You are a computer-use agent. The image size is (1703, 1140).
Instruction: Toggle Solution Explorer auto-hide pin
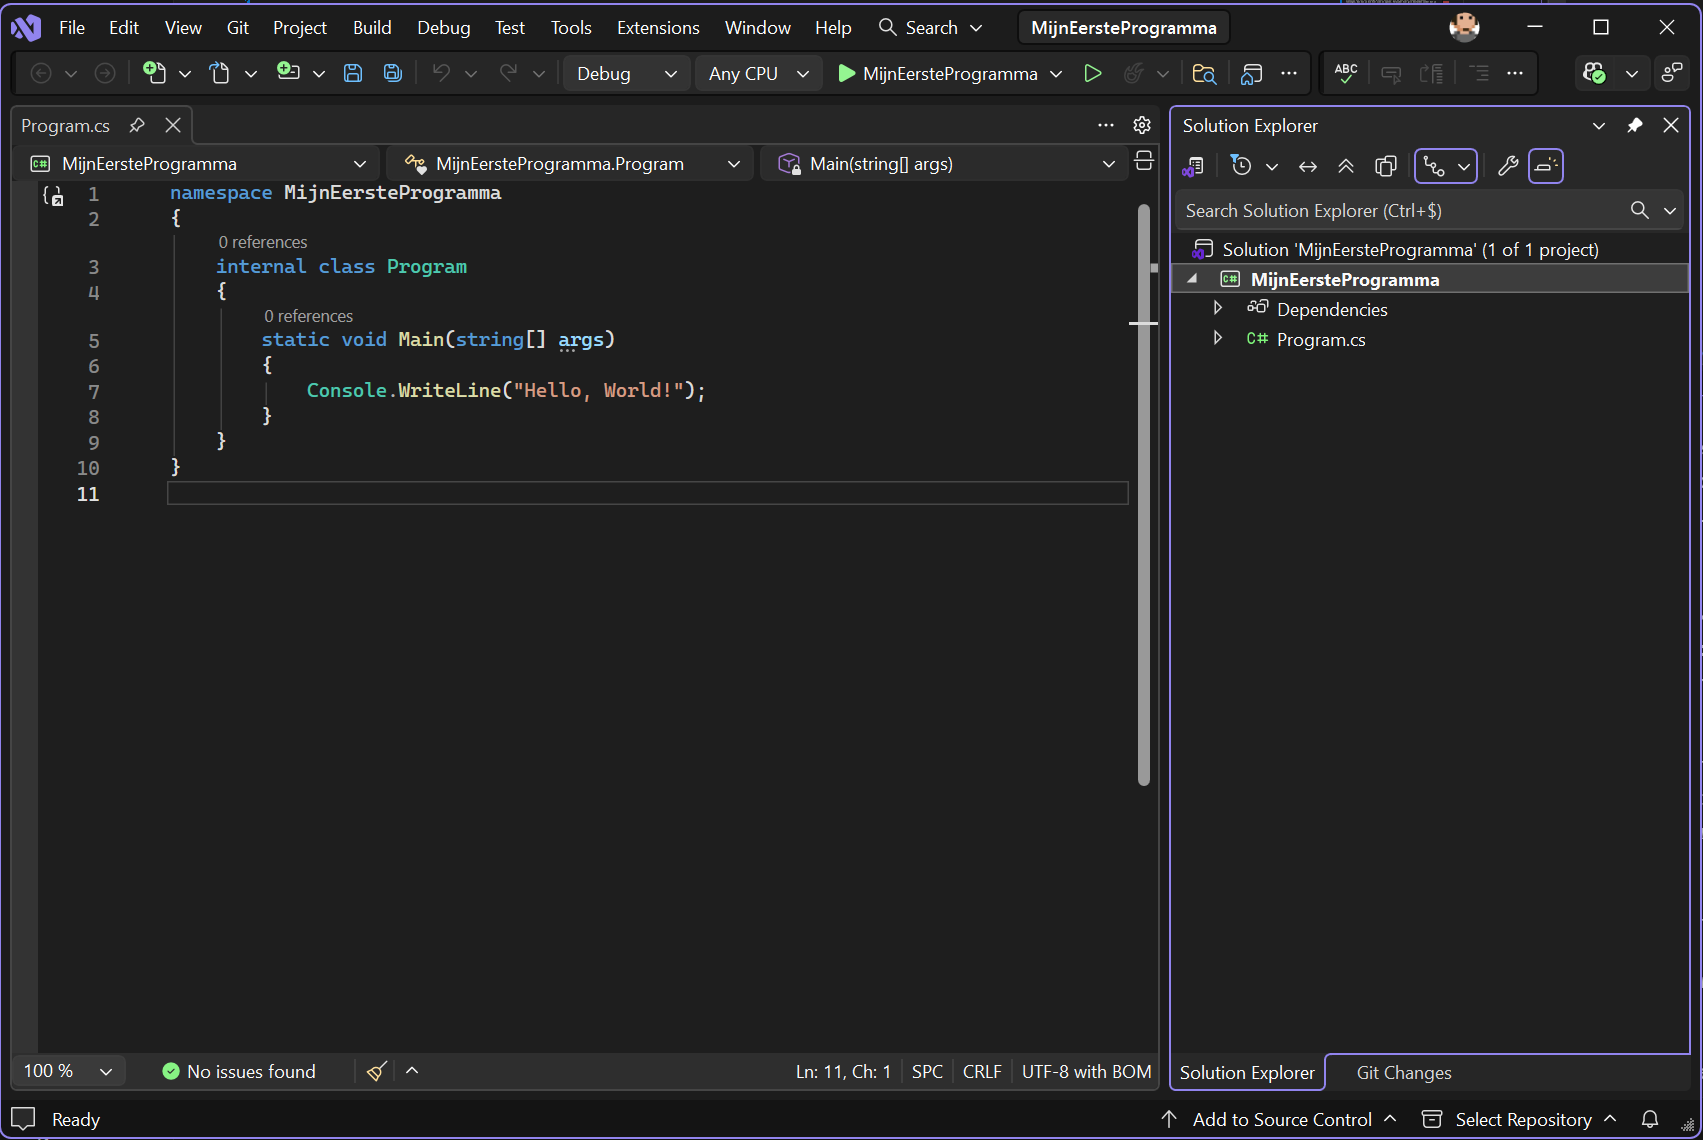(1635, 125)
